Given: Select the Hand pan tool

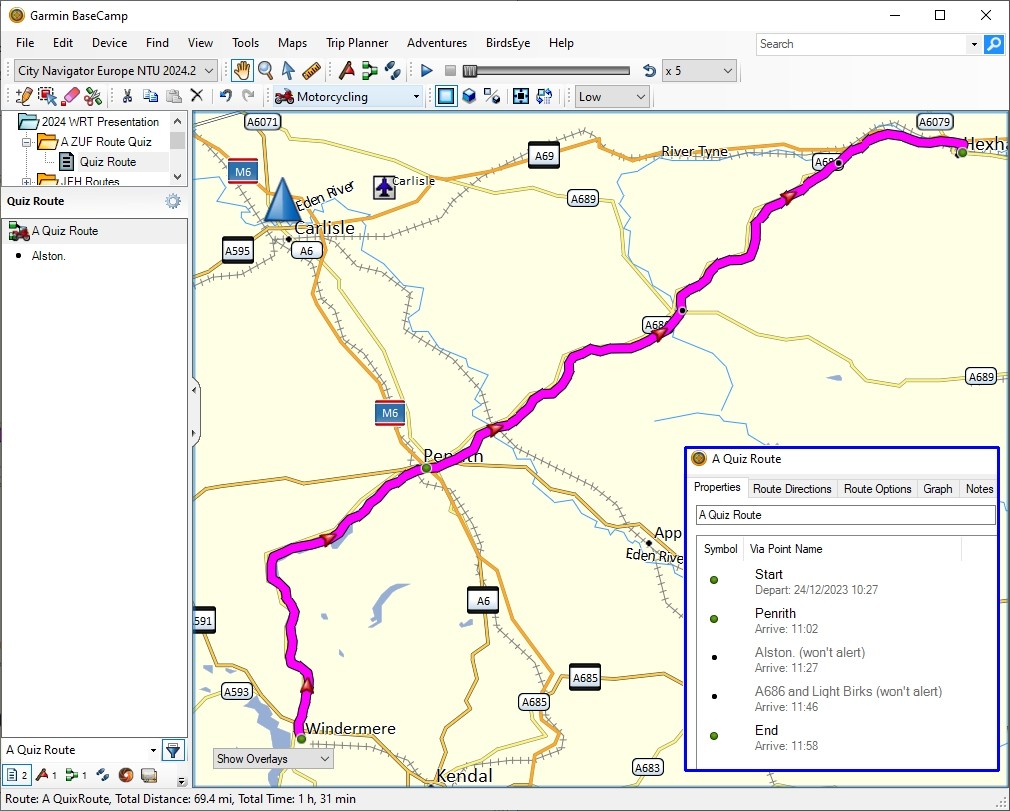Looking at the screenshot, I should click(x=242, y=70).
